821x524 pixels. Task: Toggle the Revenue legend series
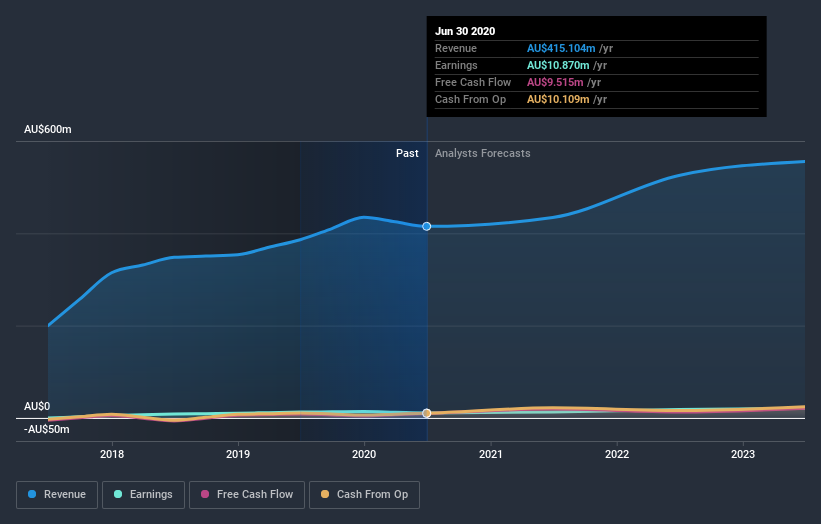[57, 495]
